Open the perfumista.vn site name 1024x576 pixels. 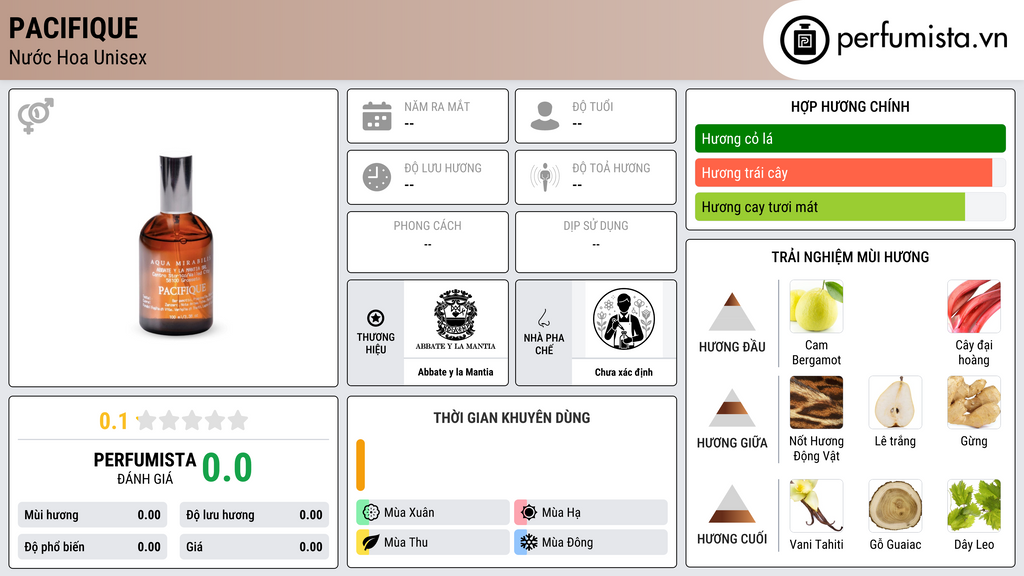[922, 39]
